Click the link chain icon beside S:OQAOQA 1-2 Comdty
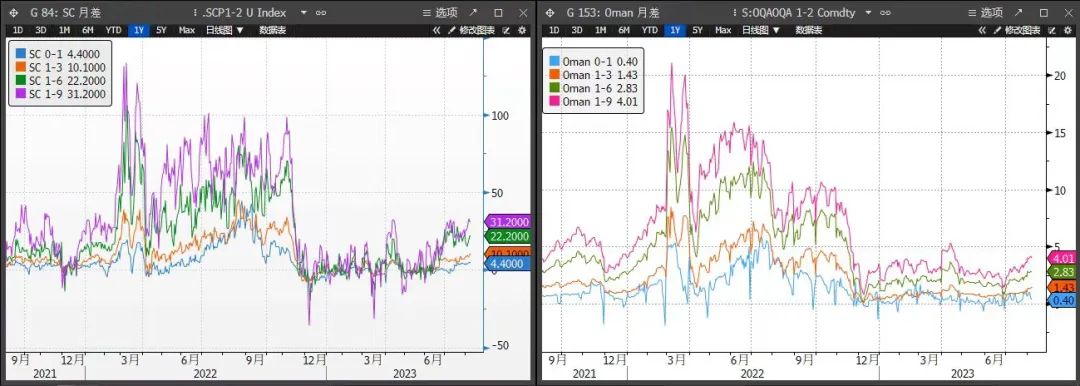This screenshot has height=386, width=1080. tap(885, 12)
